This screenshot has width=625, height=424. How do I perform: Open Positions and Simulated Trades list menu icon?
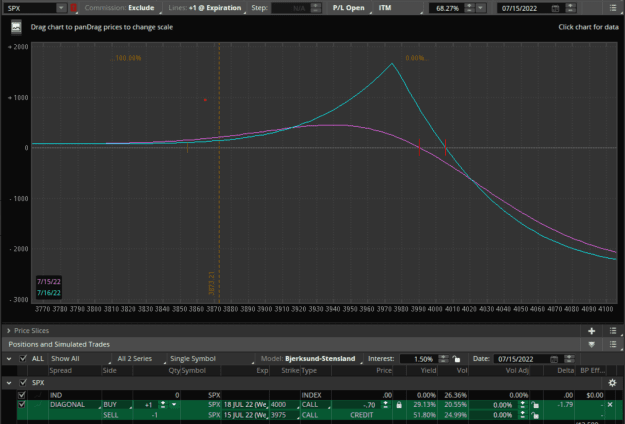(x=613, y=344)
